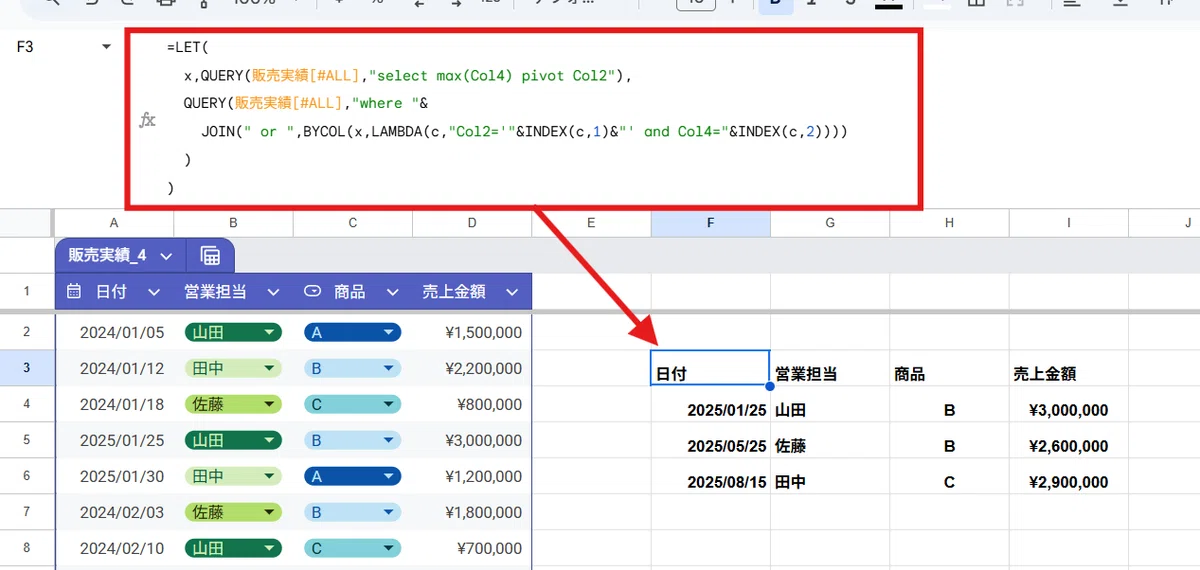Open the name box dropdown arrow
This screenshot has width=1200, height=570.
click(x=107, y=47)
